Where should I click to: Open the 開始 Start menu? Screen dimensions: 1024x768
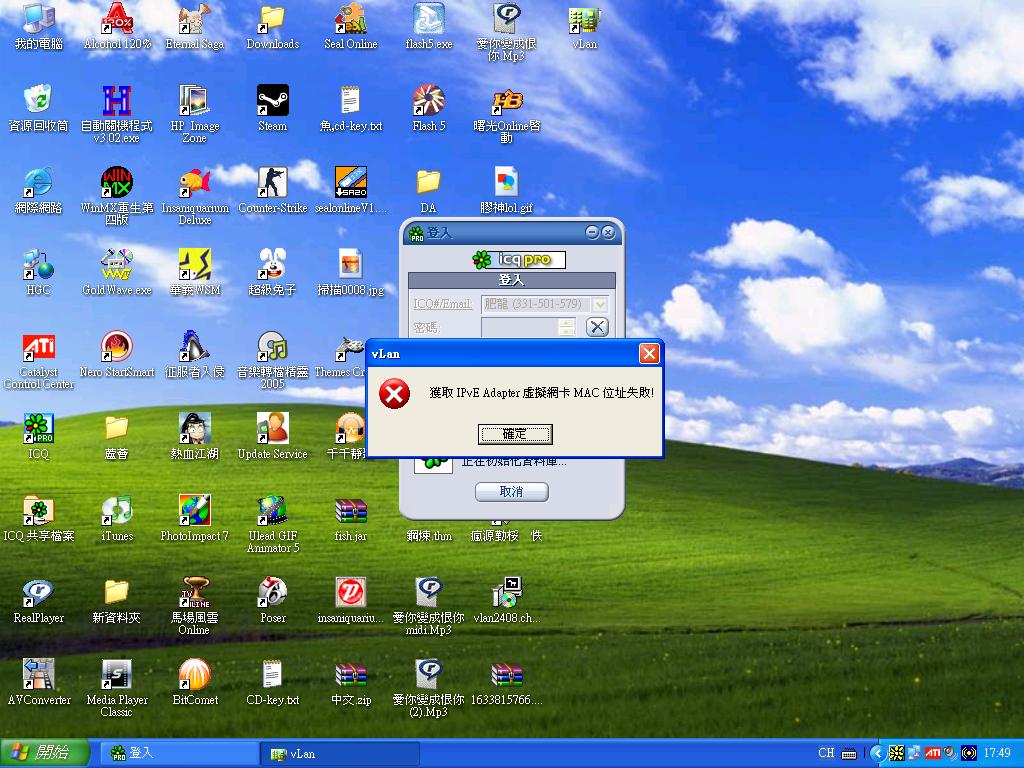click(x=44, y=753)
